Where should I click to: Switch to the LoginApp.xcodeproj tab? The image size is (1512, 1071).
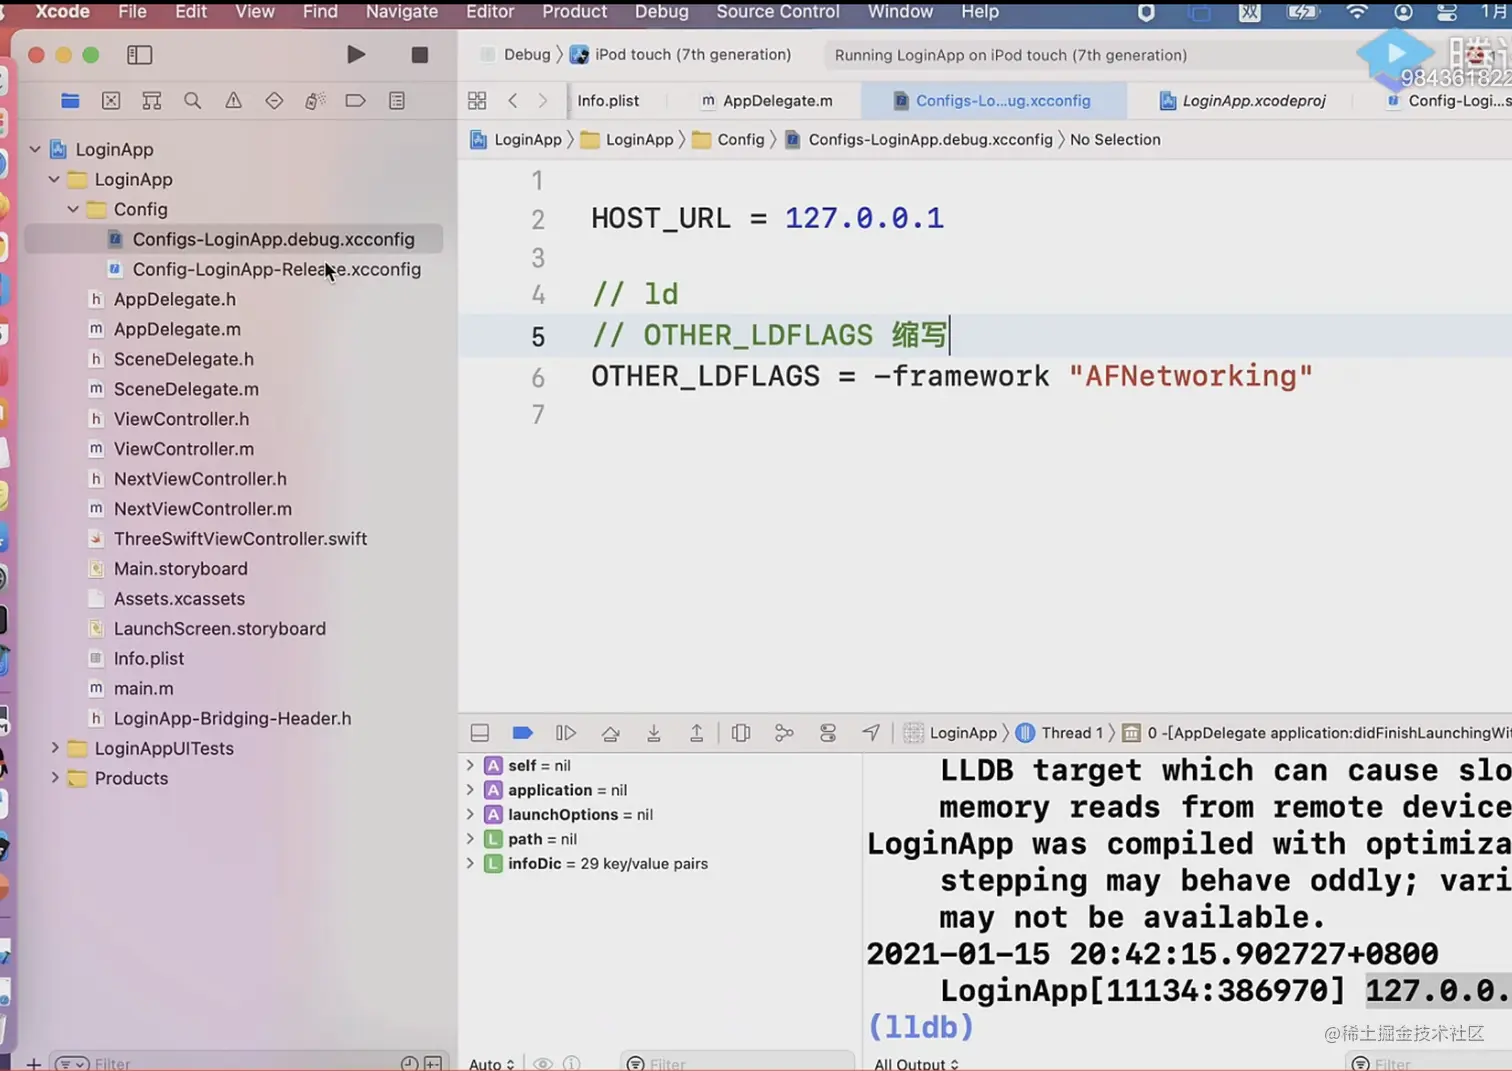point(1243,101)
